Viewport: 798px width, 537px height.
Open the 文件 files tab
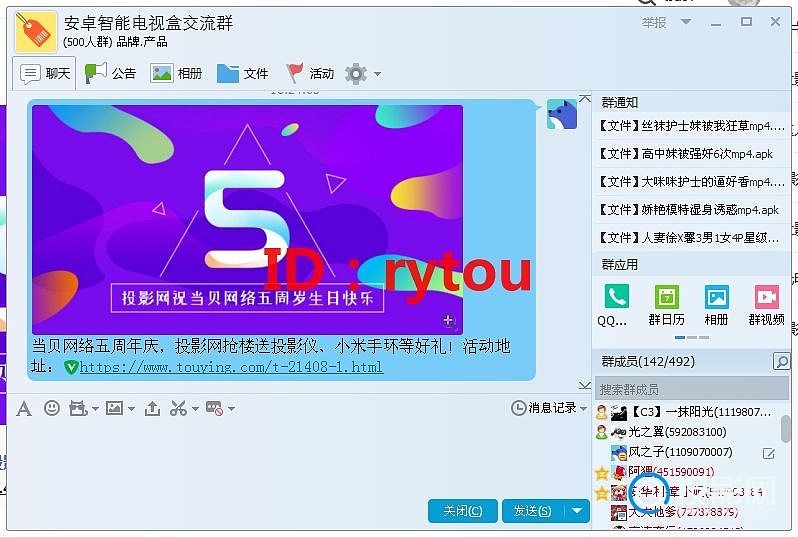pyautogui.click(x=242, y=73)
